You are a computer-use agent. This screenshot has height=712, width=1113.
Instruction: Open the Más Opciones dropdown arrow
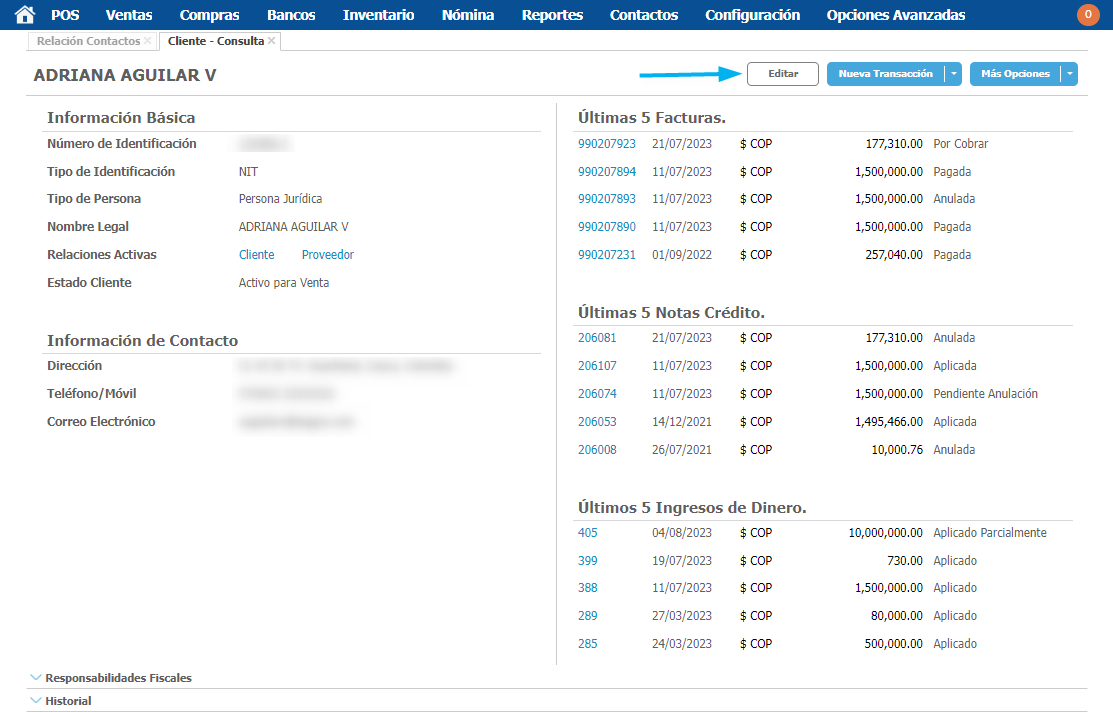pos(1069,74)
